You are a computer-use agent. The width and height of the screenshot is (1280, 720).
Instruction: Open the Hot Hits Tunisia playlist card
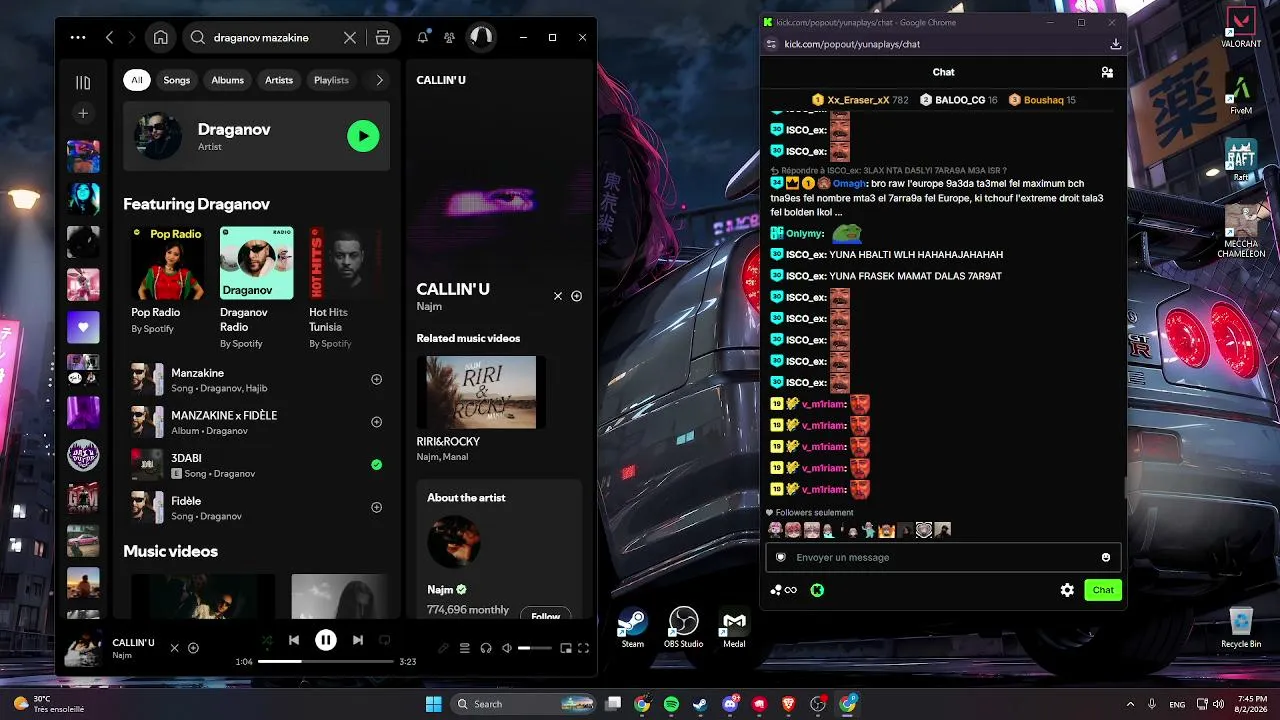pos(346,287)
